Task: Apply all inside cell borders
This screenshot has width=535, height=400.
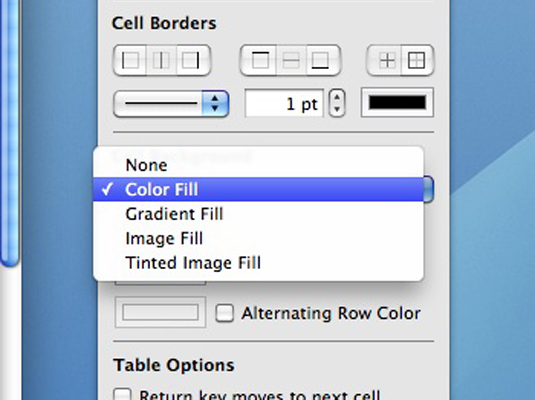Action: 384,60
